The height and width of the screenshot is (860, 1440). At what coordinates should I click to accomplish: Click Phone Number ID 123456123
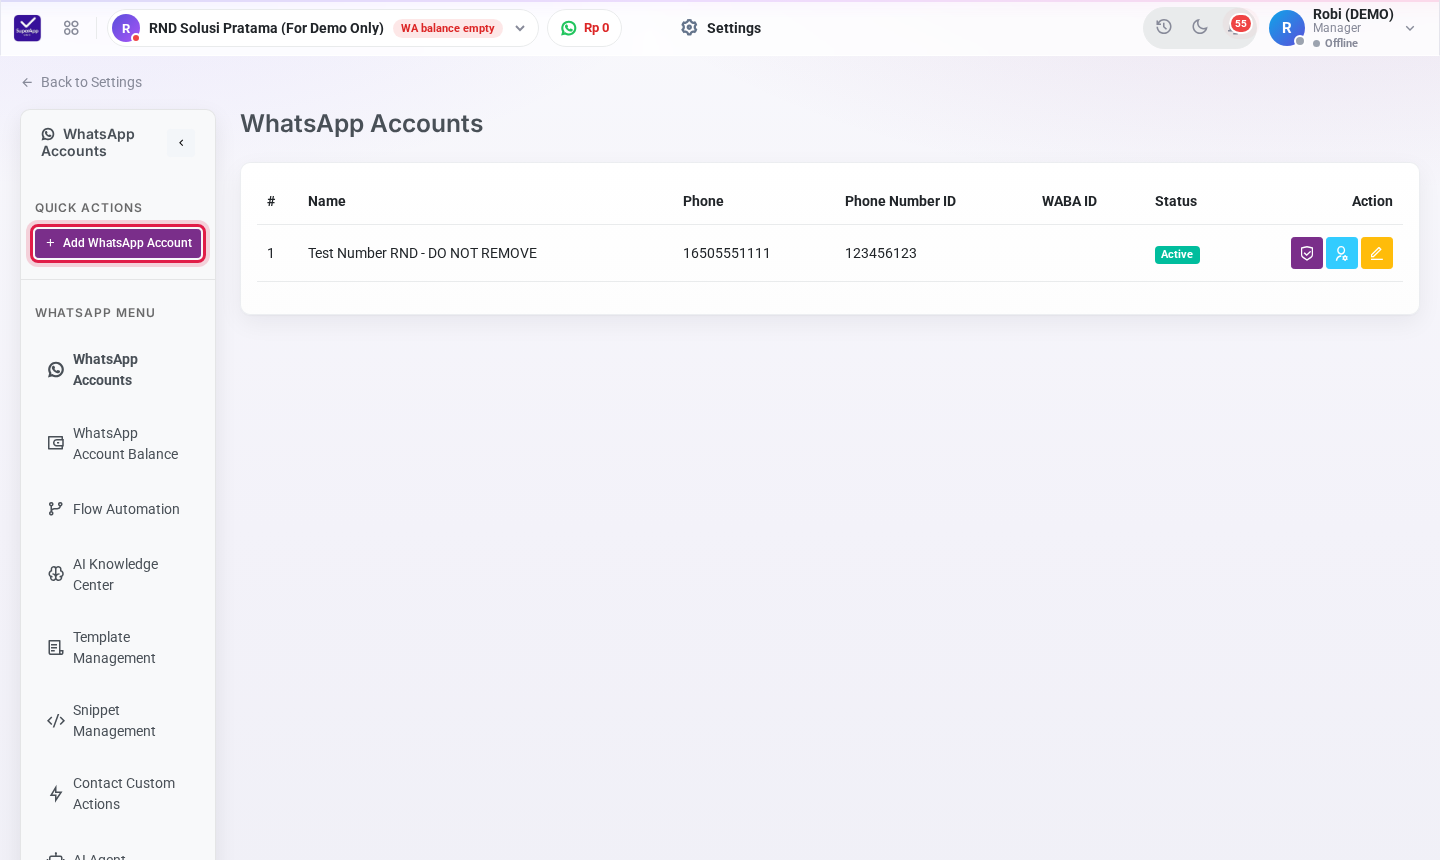click(881, 253)
